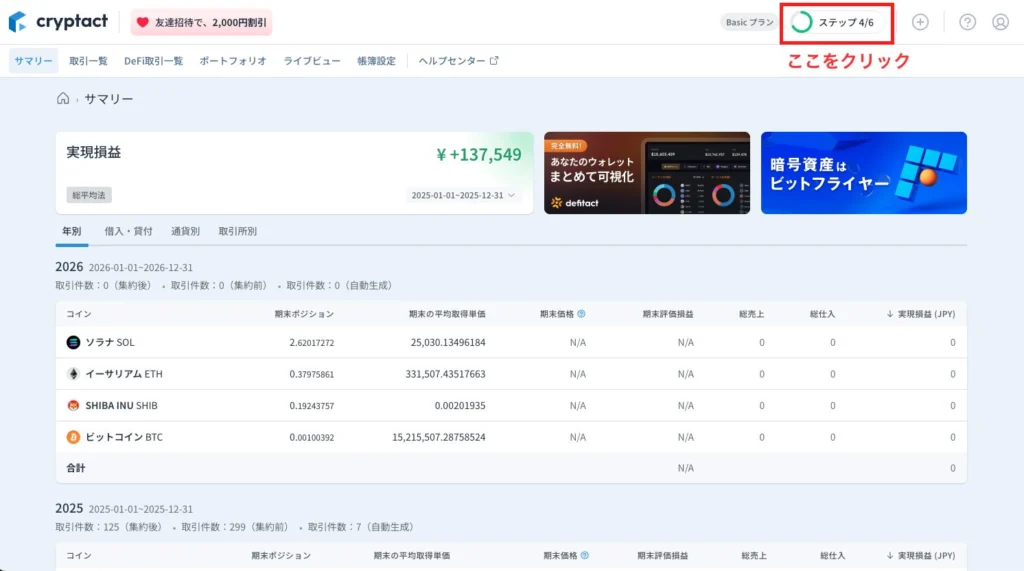
Task: Open the 取引一覧 menu item
Action: coord(88,61)
